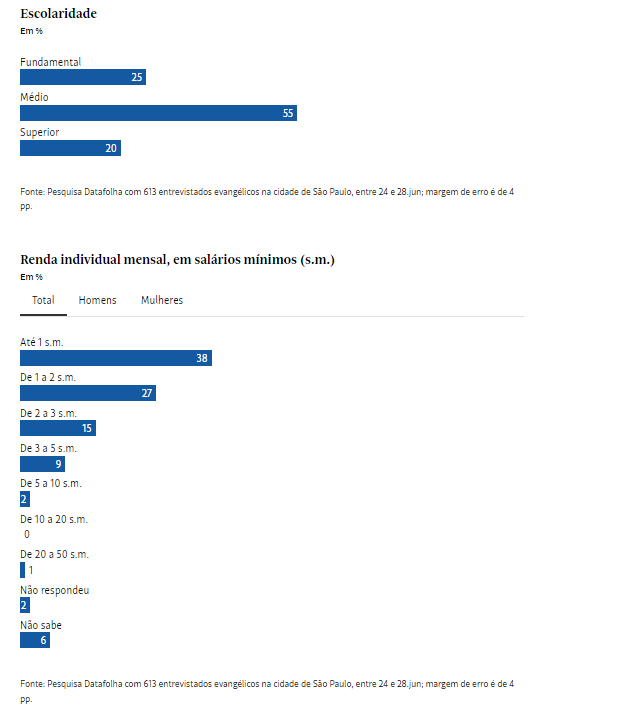Open the Total tab
This screenshot has width=619, height=716.
43,300
